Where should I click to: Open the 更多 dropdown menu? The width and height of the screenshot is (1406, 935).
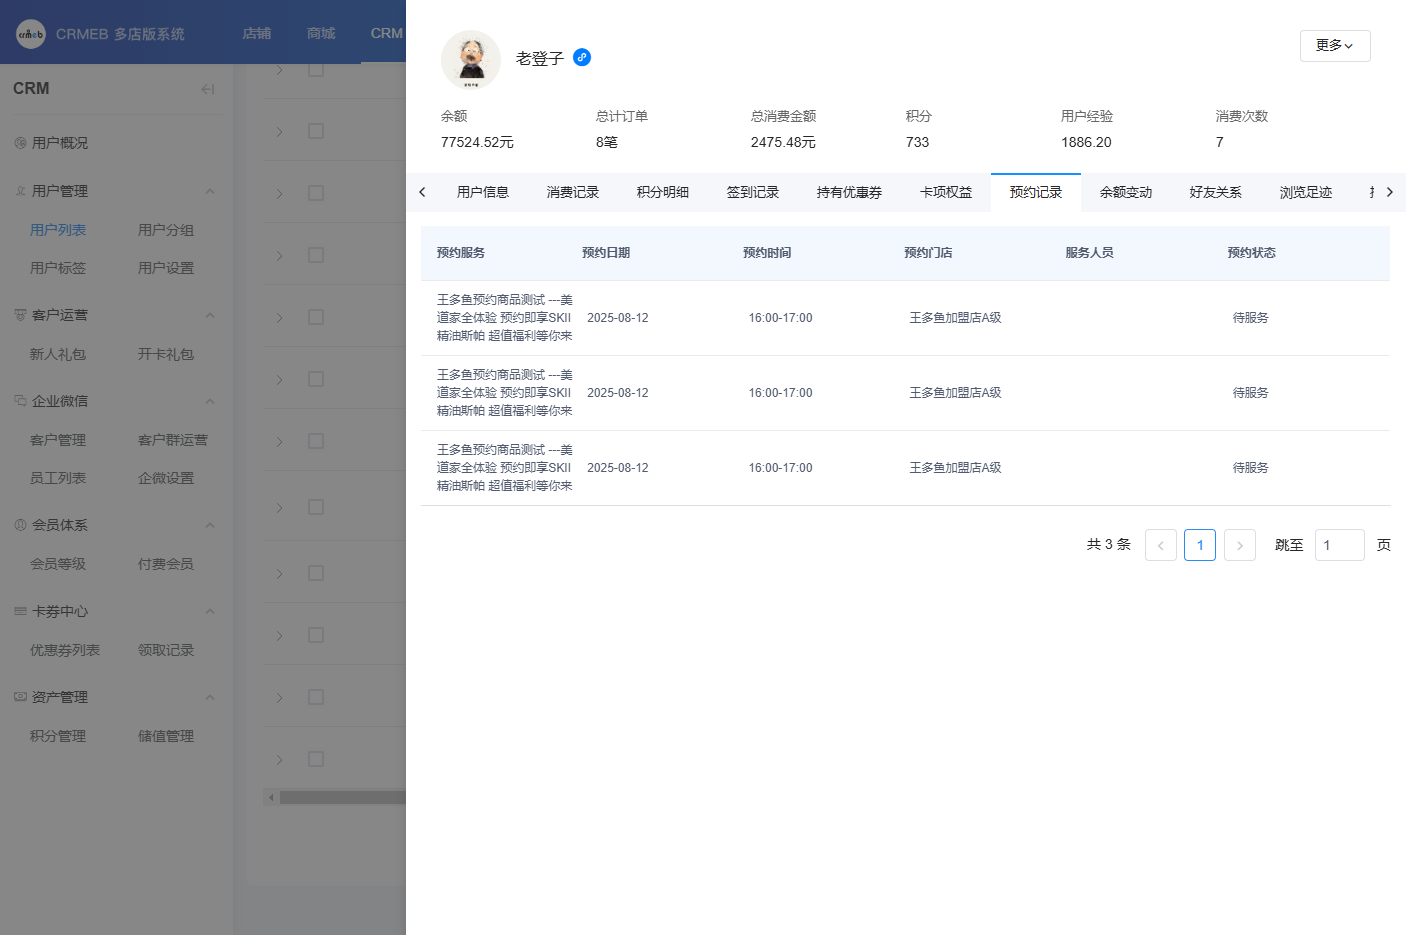[x=1334, y=46]
